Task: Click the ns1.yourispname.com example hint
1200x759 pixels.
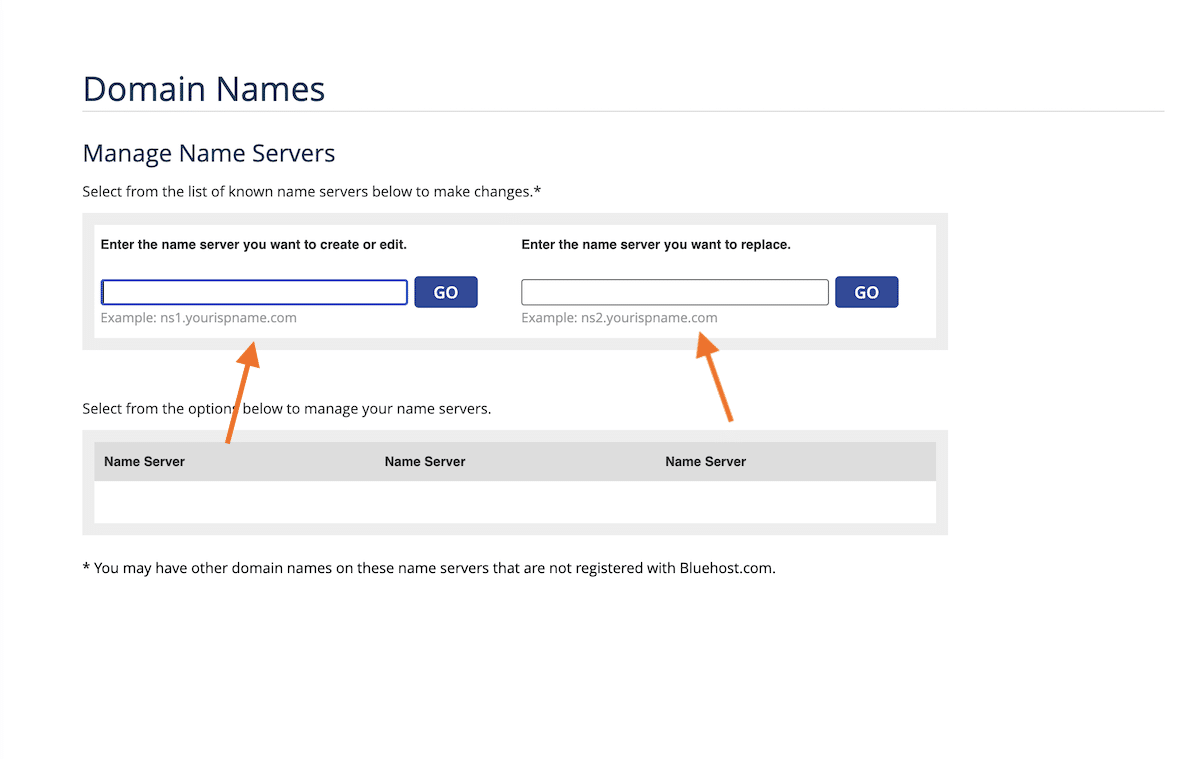Action: [199, 318]
